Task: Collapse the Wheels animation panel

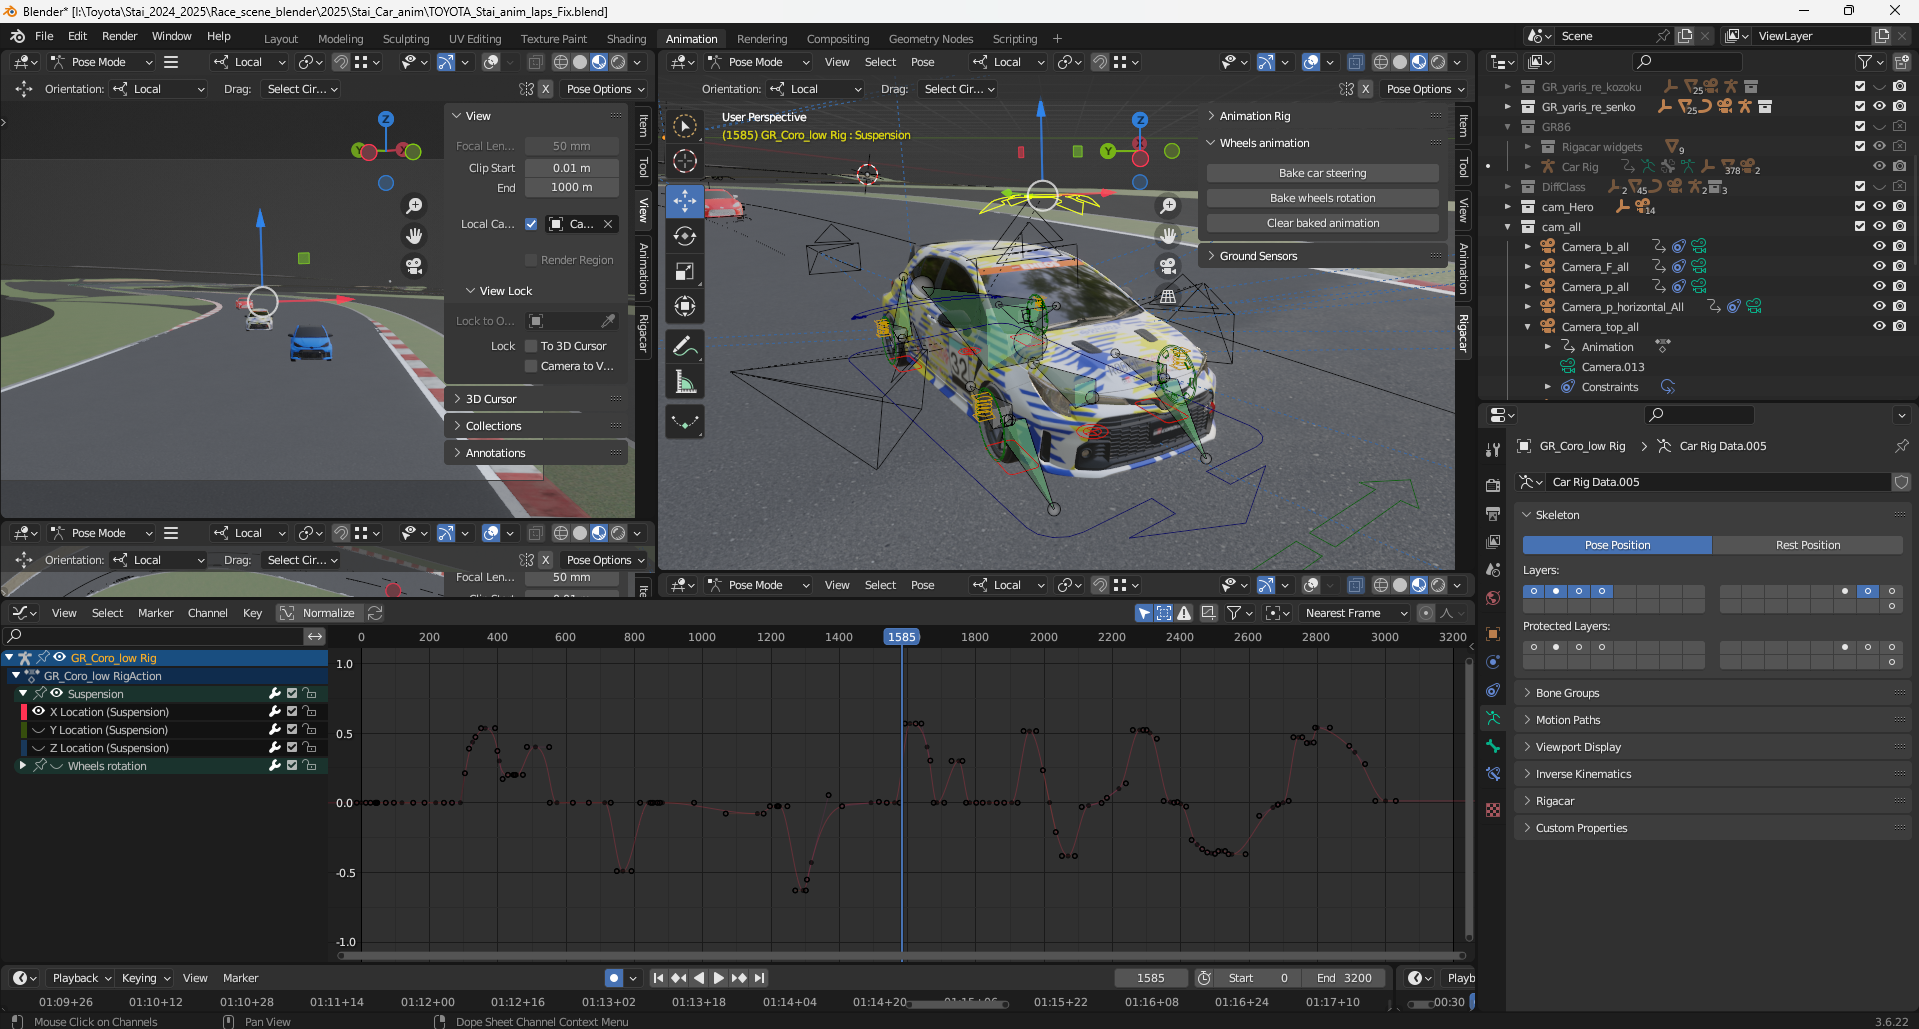Action: pos(1264,143)
